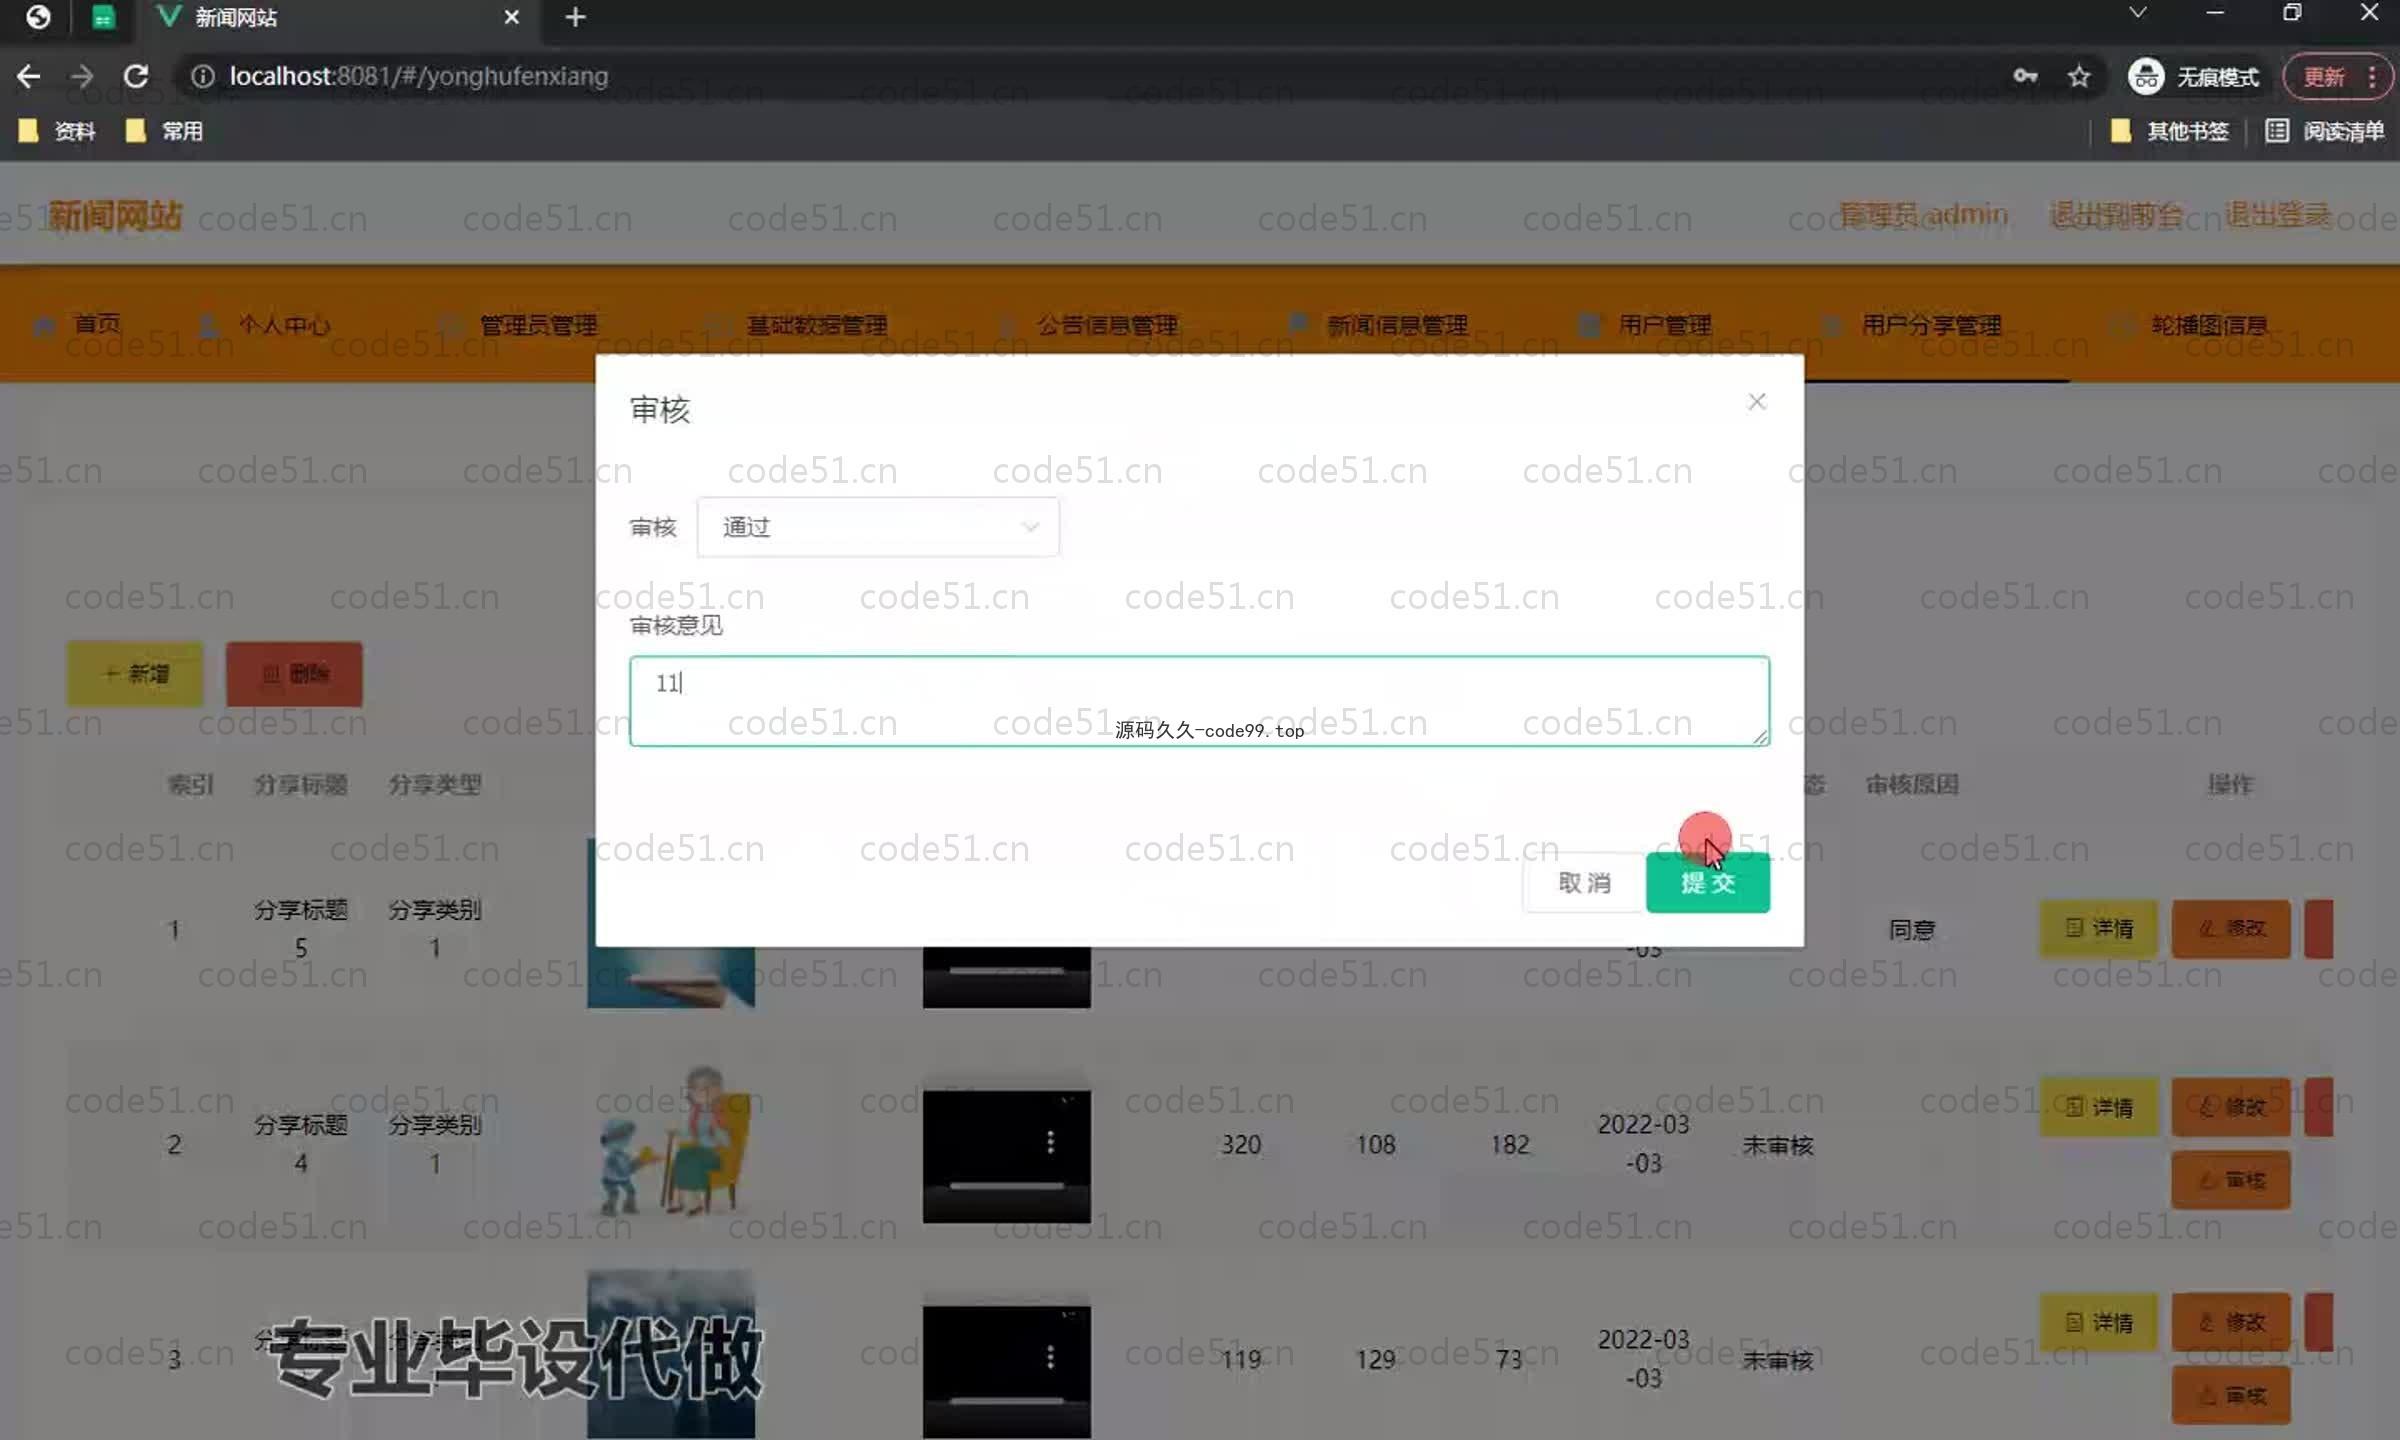
Task: Click the 未审核 status in row 2
Action: point(1777,1145)
